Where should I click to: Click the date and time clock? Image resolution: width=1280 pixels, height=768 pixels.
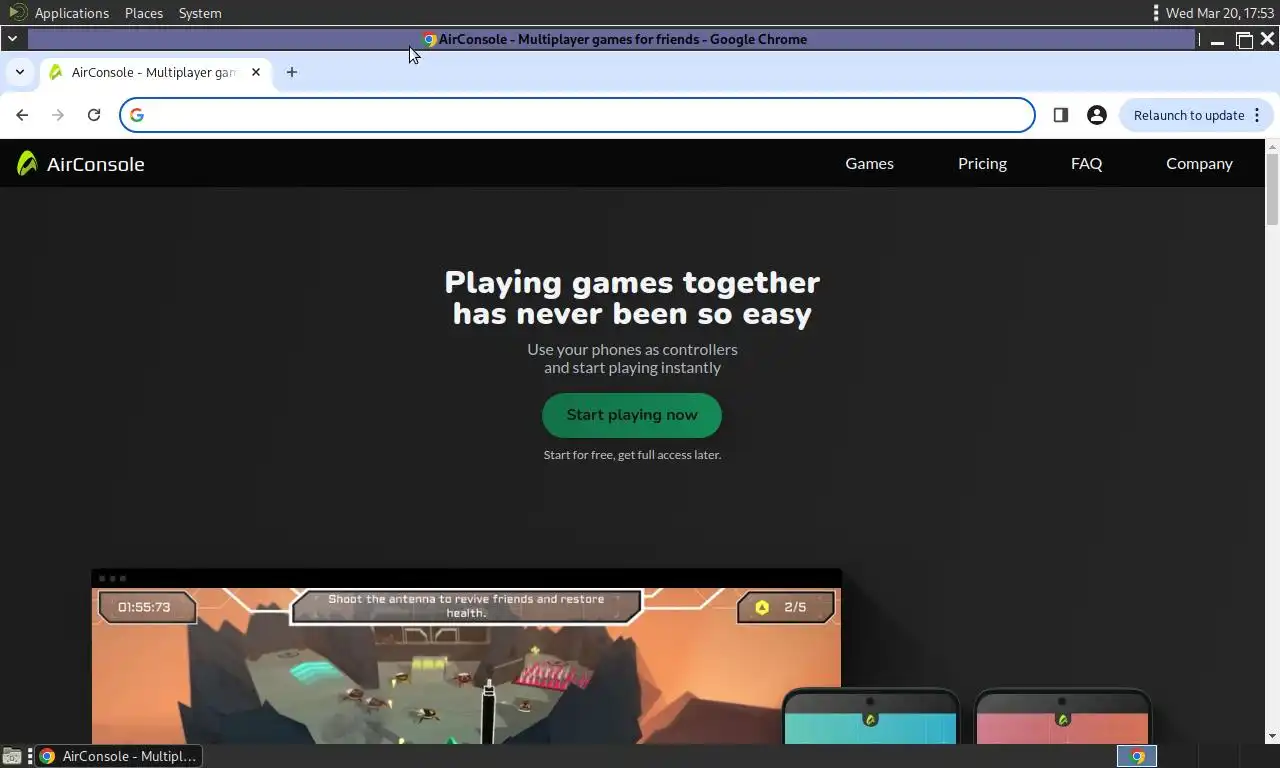(1220, 13)
